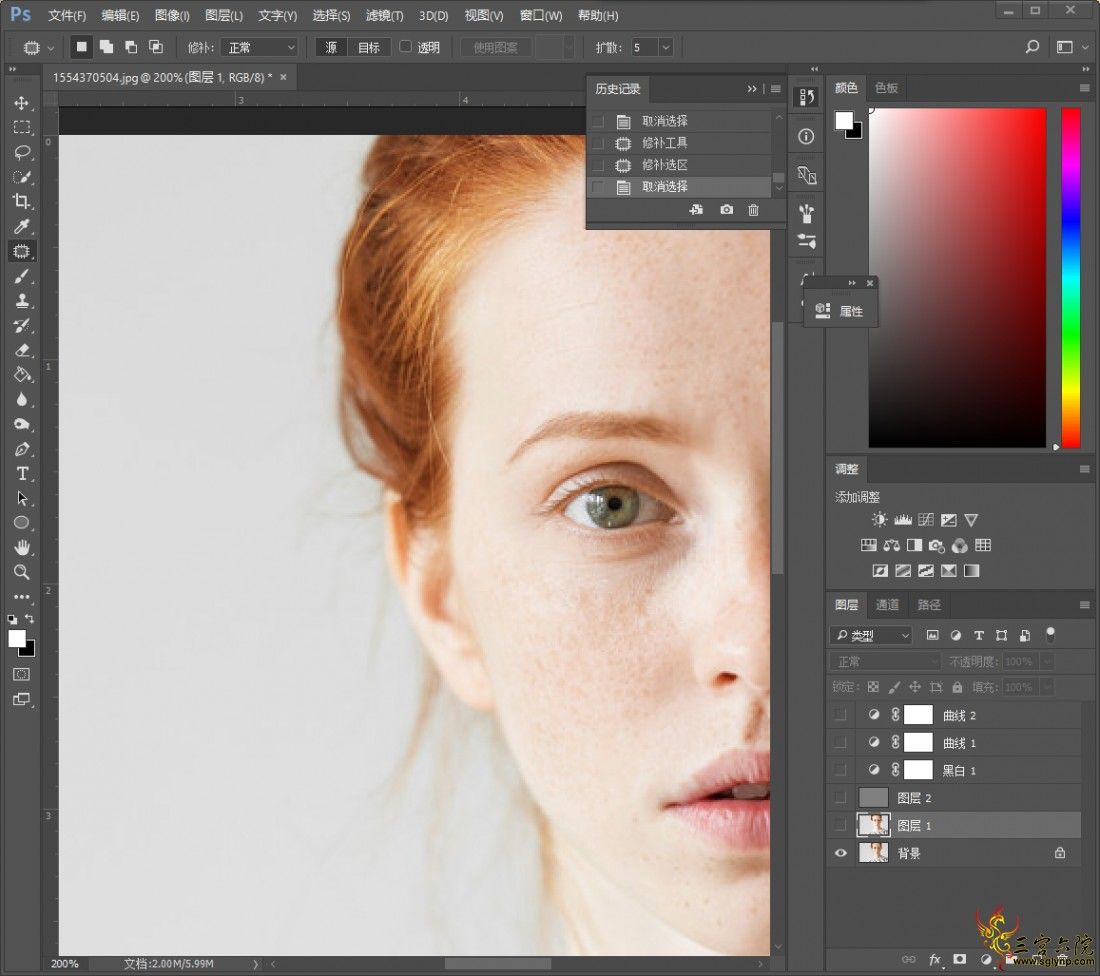Add a Levels adjustment

[903, 520]
